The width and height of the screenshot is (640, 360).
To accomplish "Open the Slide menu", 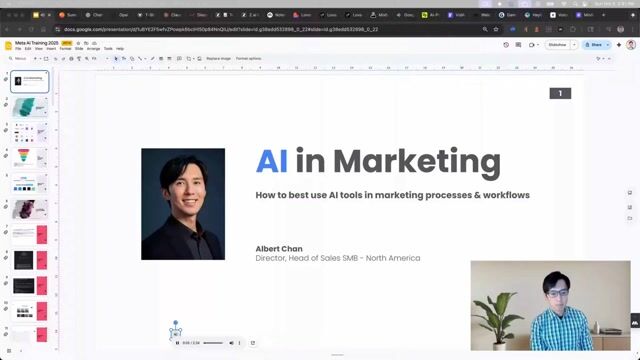I will (x=79, y=49).
